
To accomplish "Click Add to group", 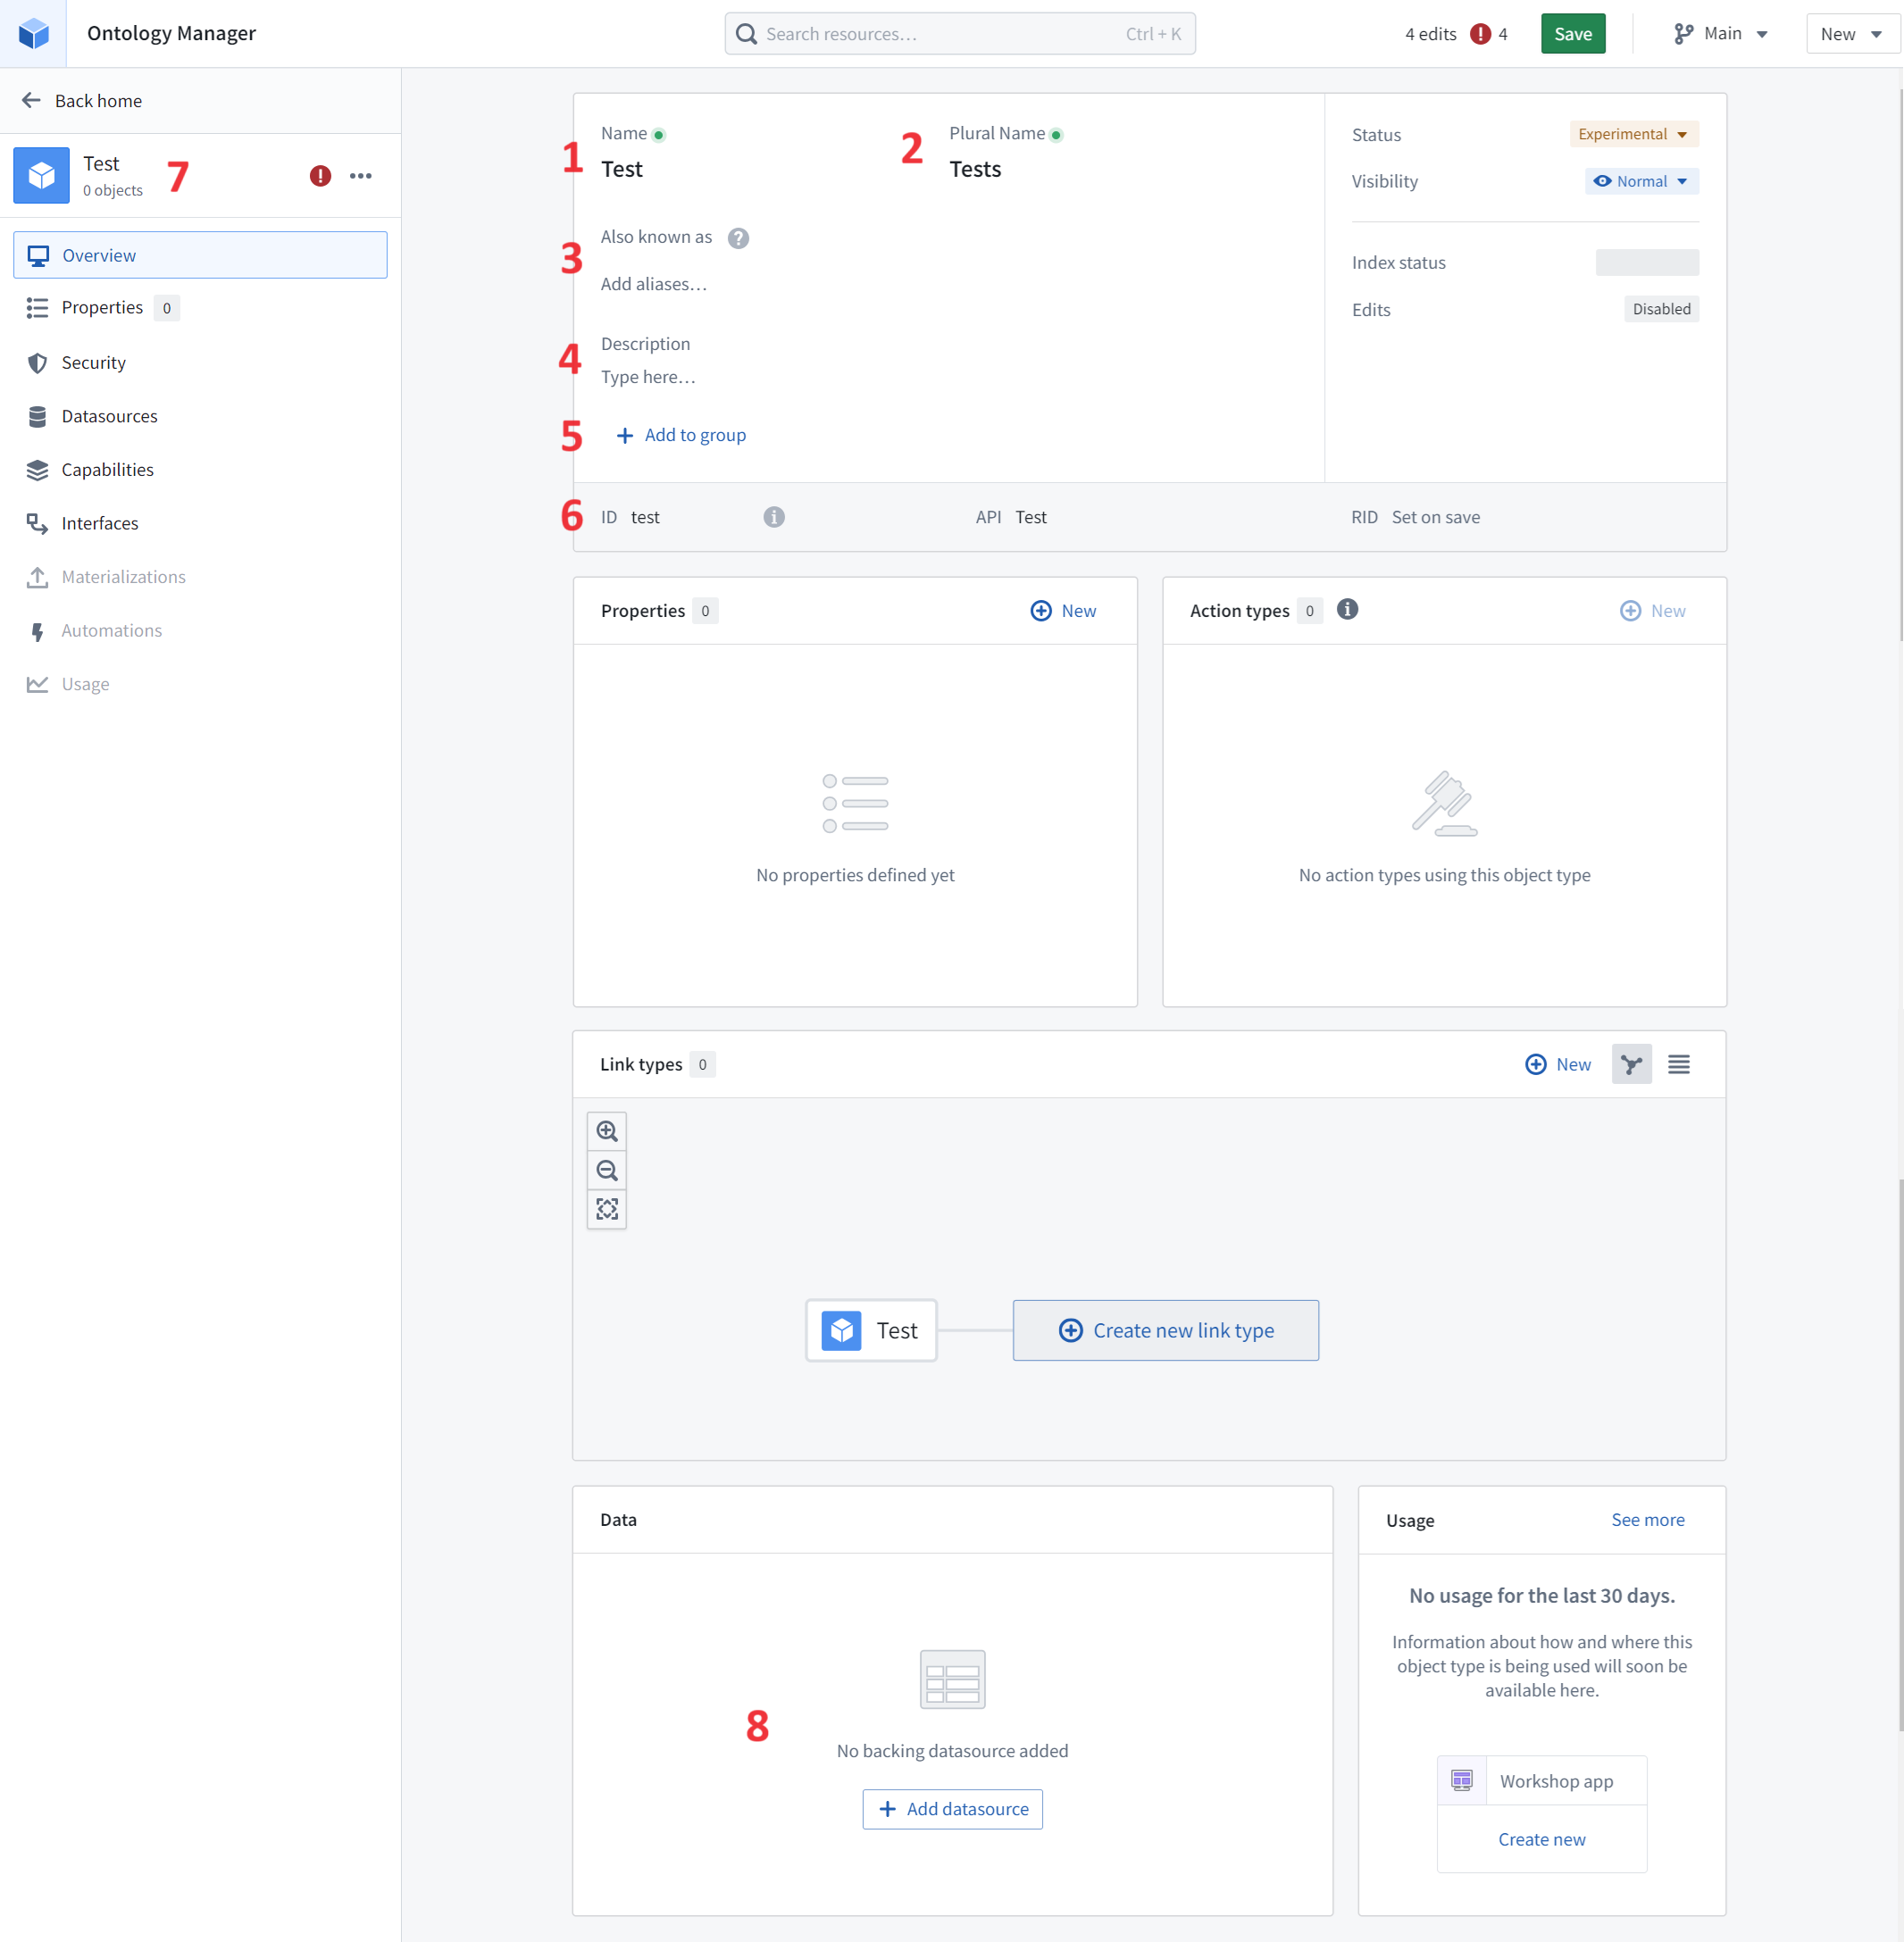I will (681, 435).
